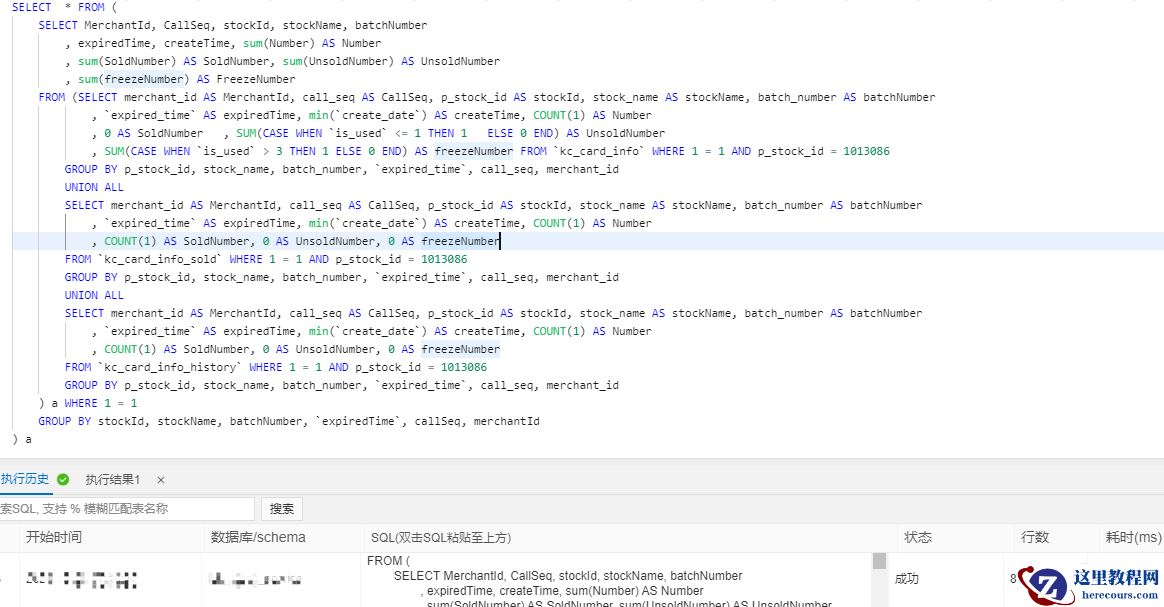Click the kc_card_info_history table name

tap(170, 367)
